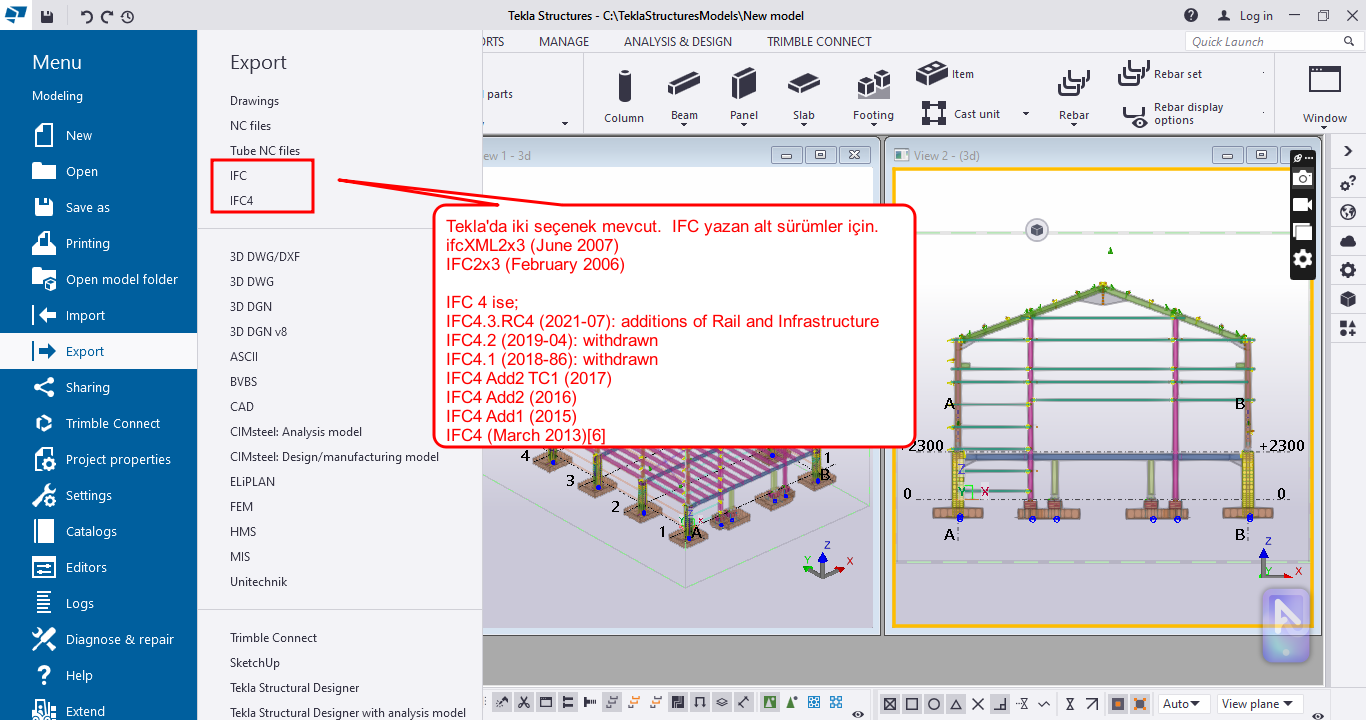Choose IFC in the Export list
This screenshot has width=1366, height=720.
[238, 175]
